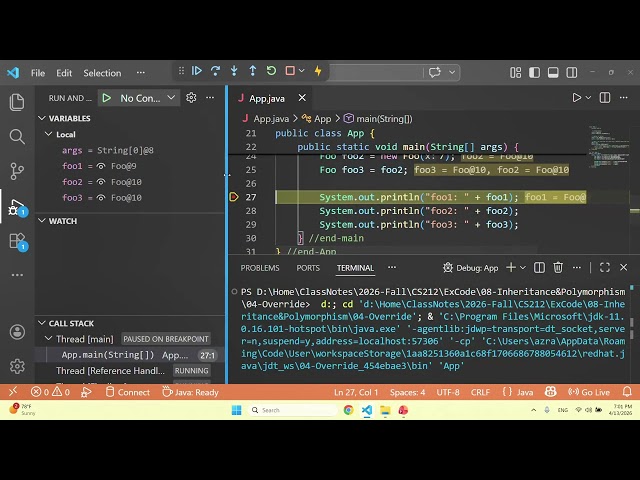The image size is (640, 480).
Task: Step over the current line
Action: 216,71
